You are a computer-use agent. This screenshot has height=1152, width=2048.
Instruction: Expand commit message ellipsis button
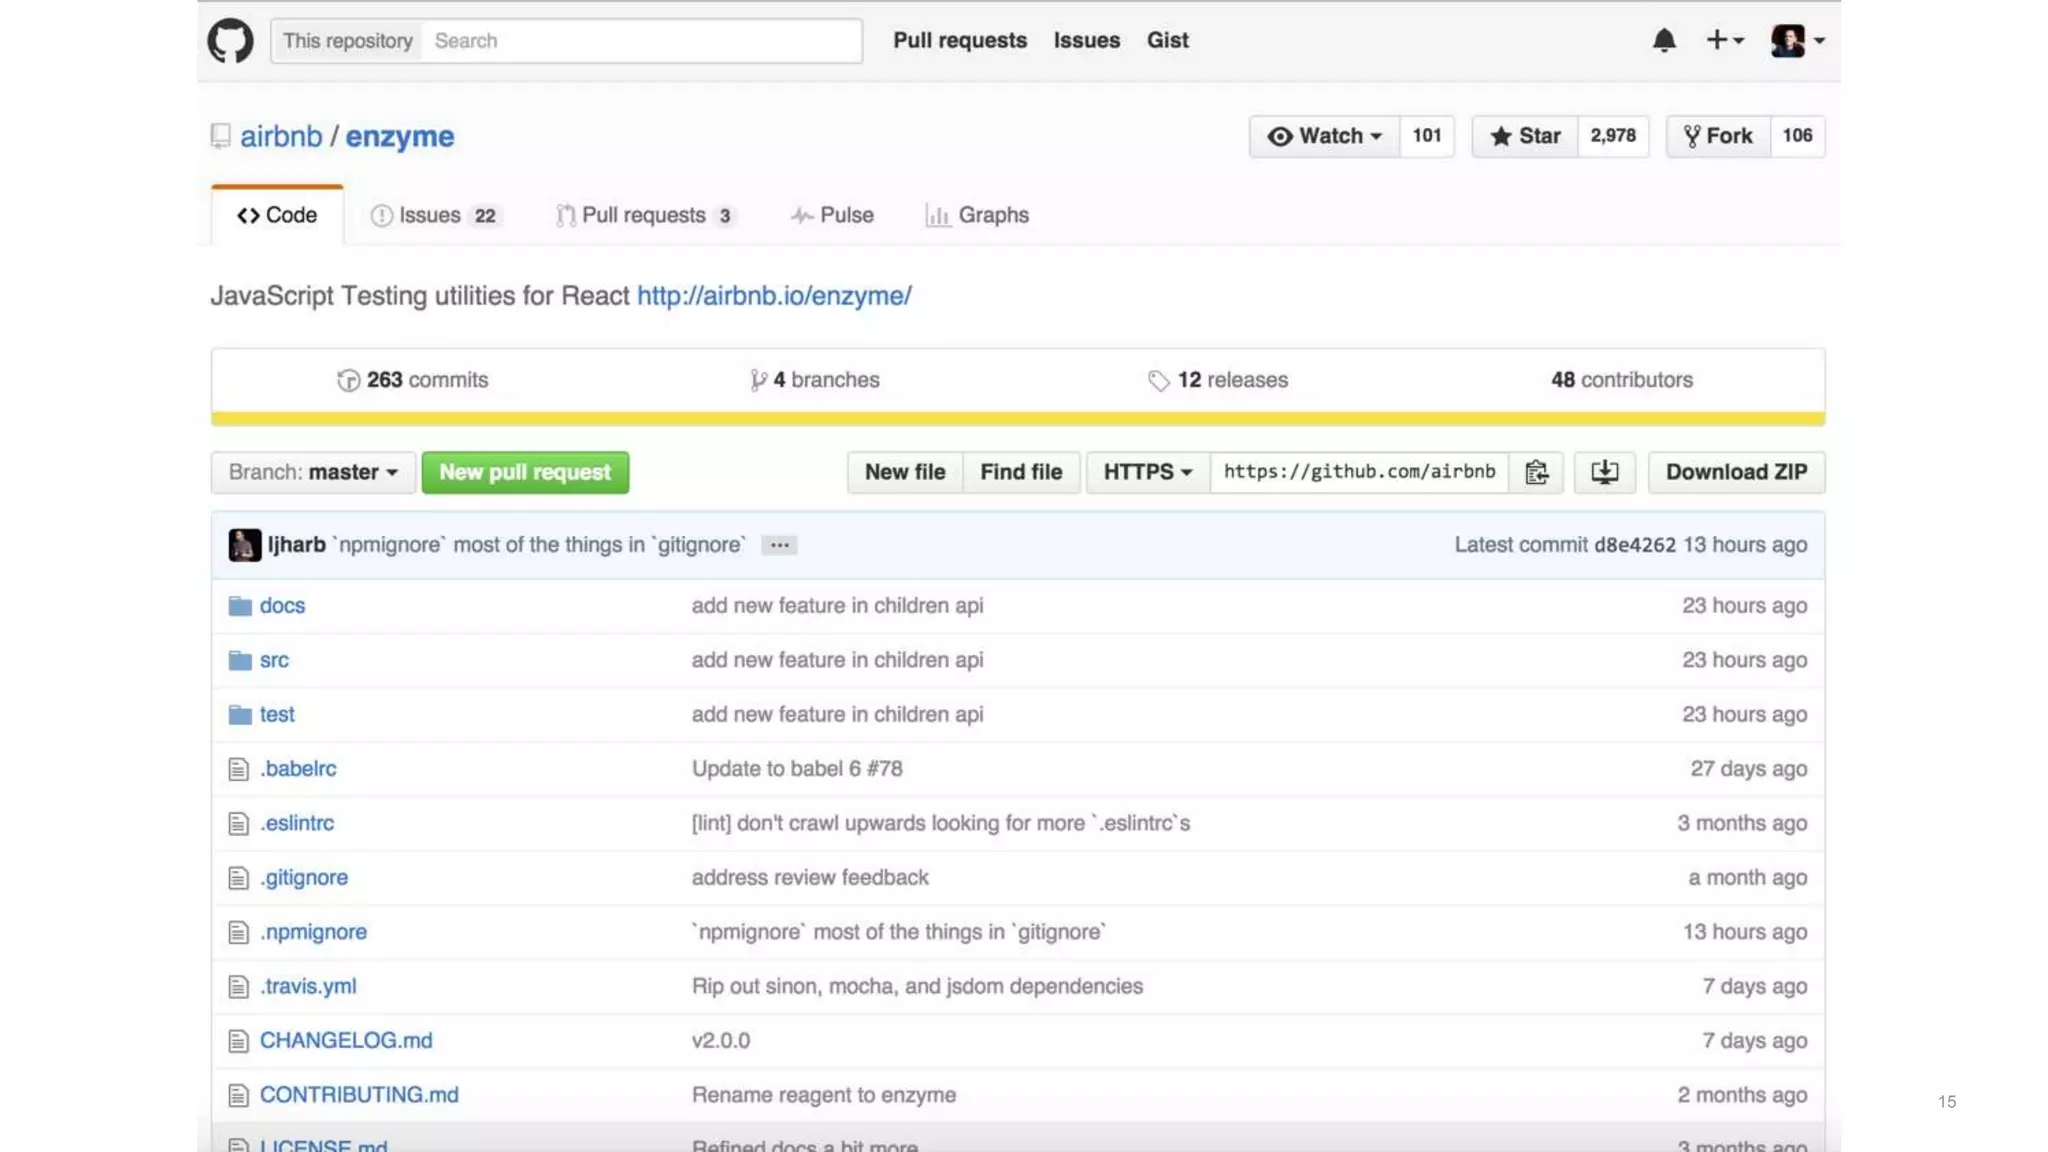pyautogui.click(x=779, y=545)
